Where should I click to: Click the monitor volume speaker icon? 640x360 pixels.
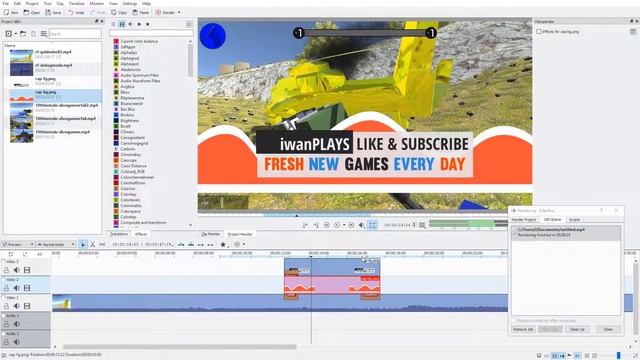point(362,225)
